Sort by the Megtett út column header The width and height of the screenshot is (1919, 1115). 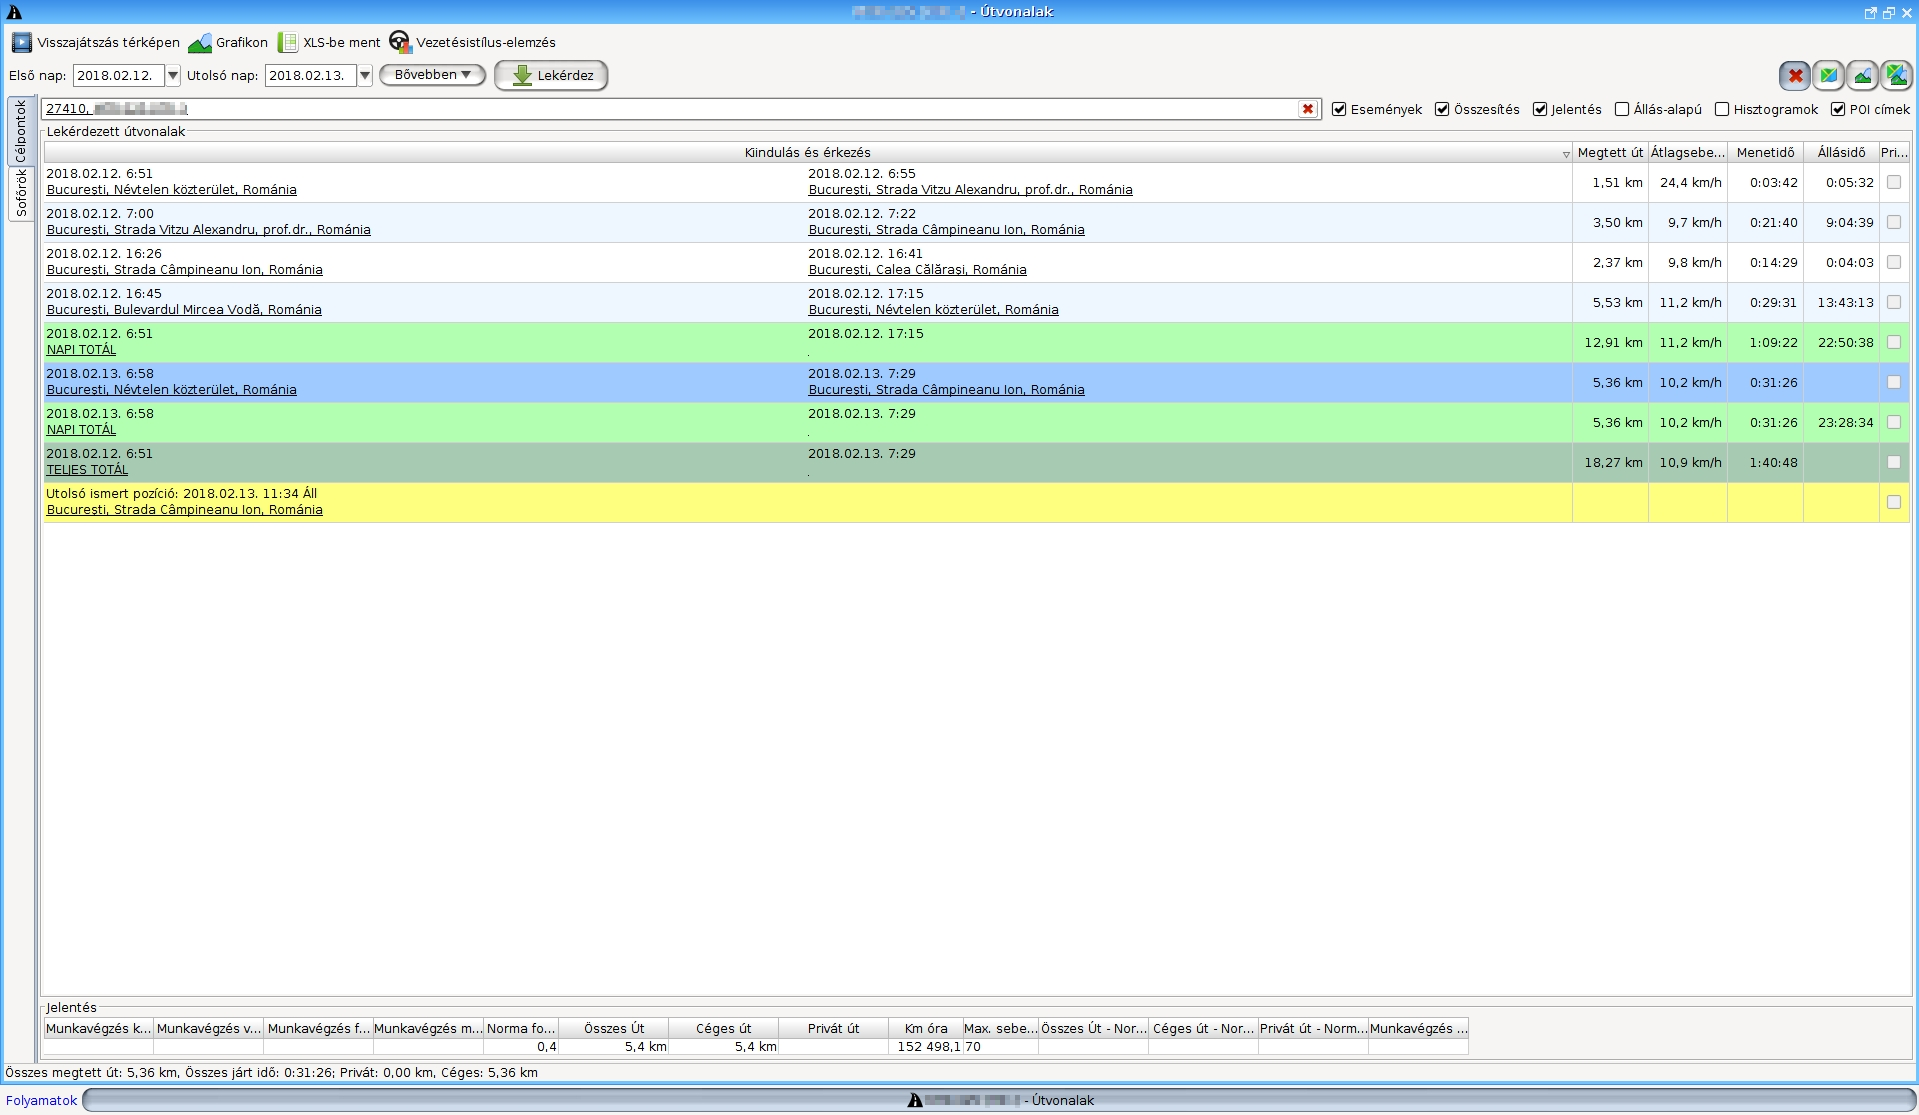click(1609, 153)
